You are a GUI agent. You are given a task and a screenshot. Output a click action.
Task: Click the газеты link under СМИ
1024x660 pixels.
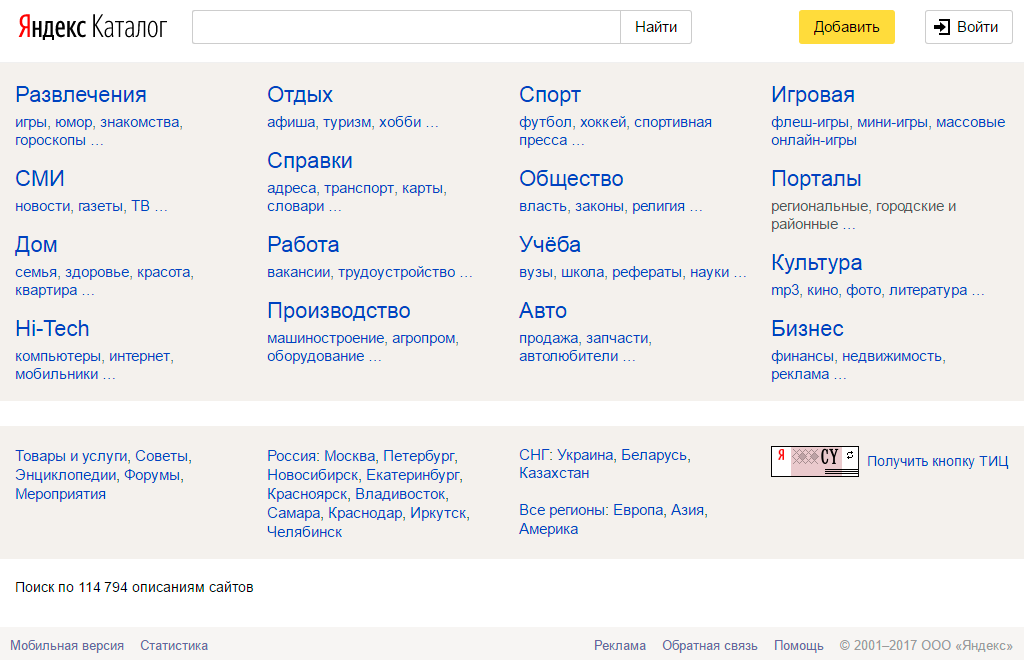pos(100,206)
